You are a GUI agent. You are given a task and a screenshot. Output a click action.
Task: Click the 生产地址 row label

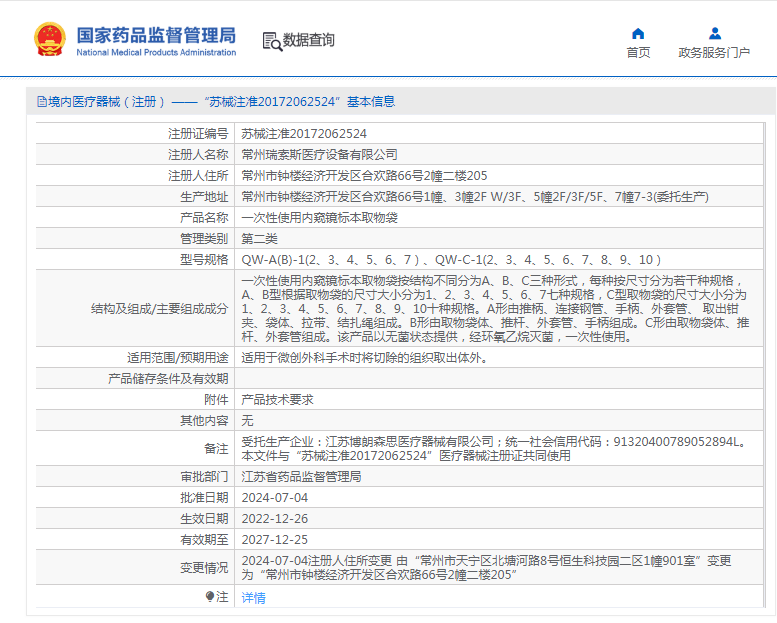coord(204,197)
